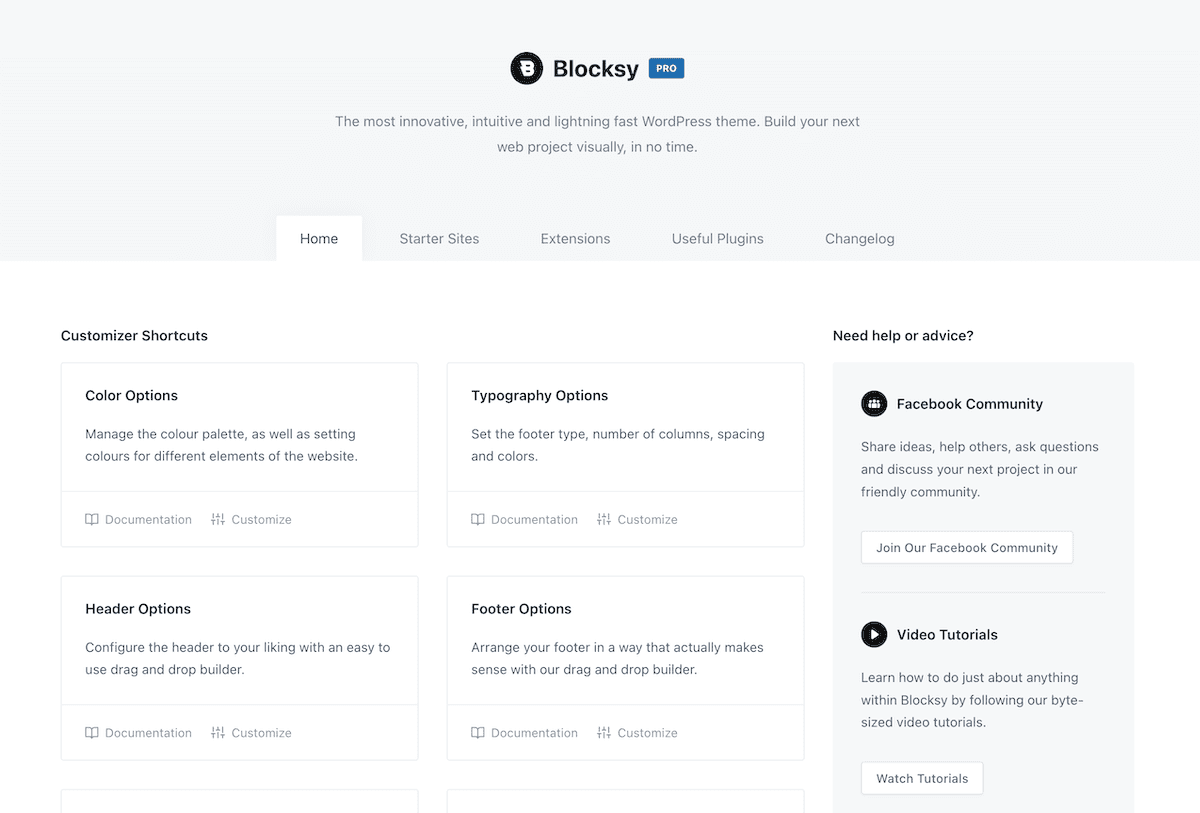Click the Facebook Community group icon
1200x813 pixels.
click(x=874, y=404)
